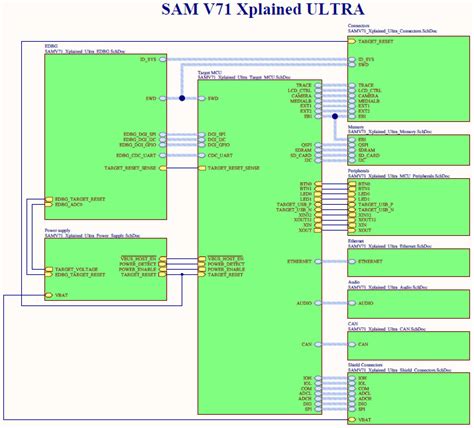Image resolution: width=474 pixels, height=428 pixels.
Task: Select ETHERNET port in Target MCU
Action: (x=318, y=261)
